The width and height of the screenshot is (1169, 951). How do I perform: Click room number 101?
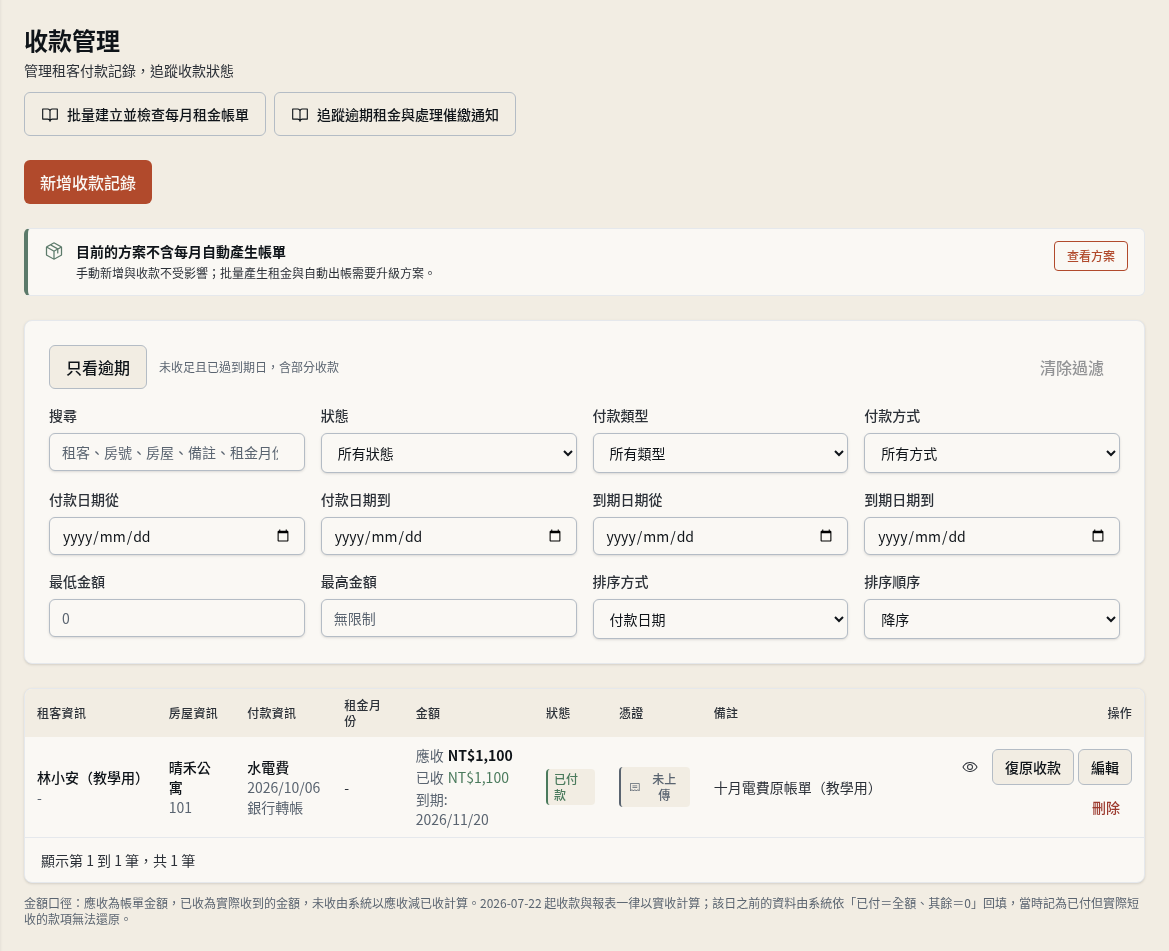click(x=180, y=808)
